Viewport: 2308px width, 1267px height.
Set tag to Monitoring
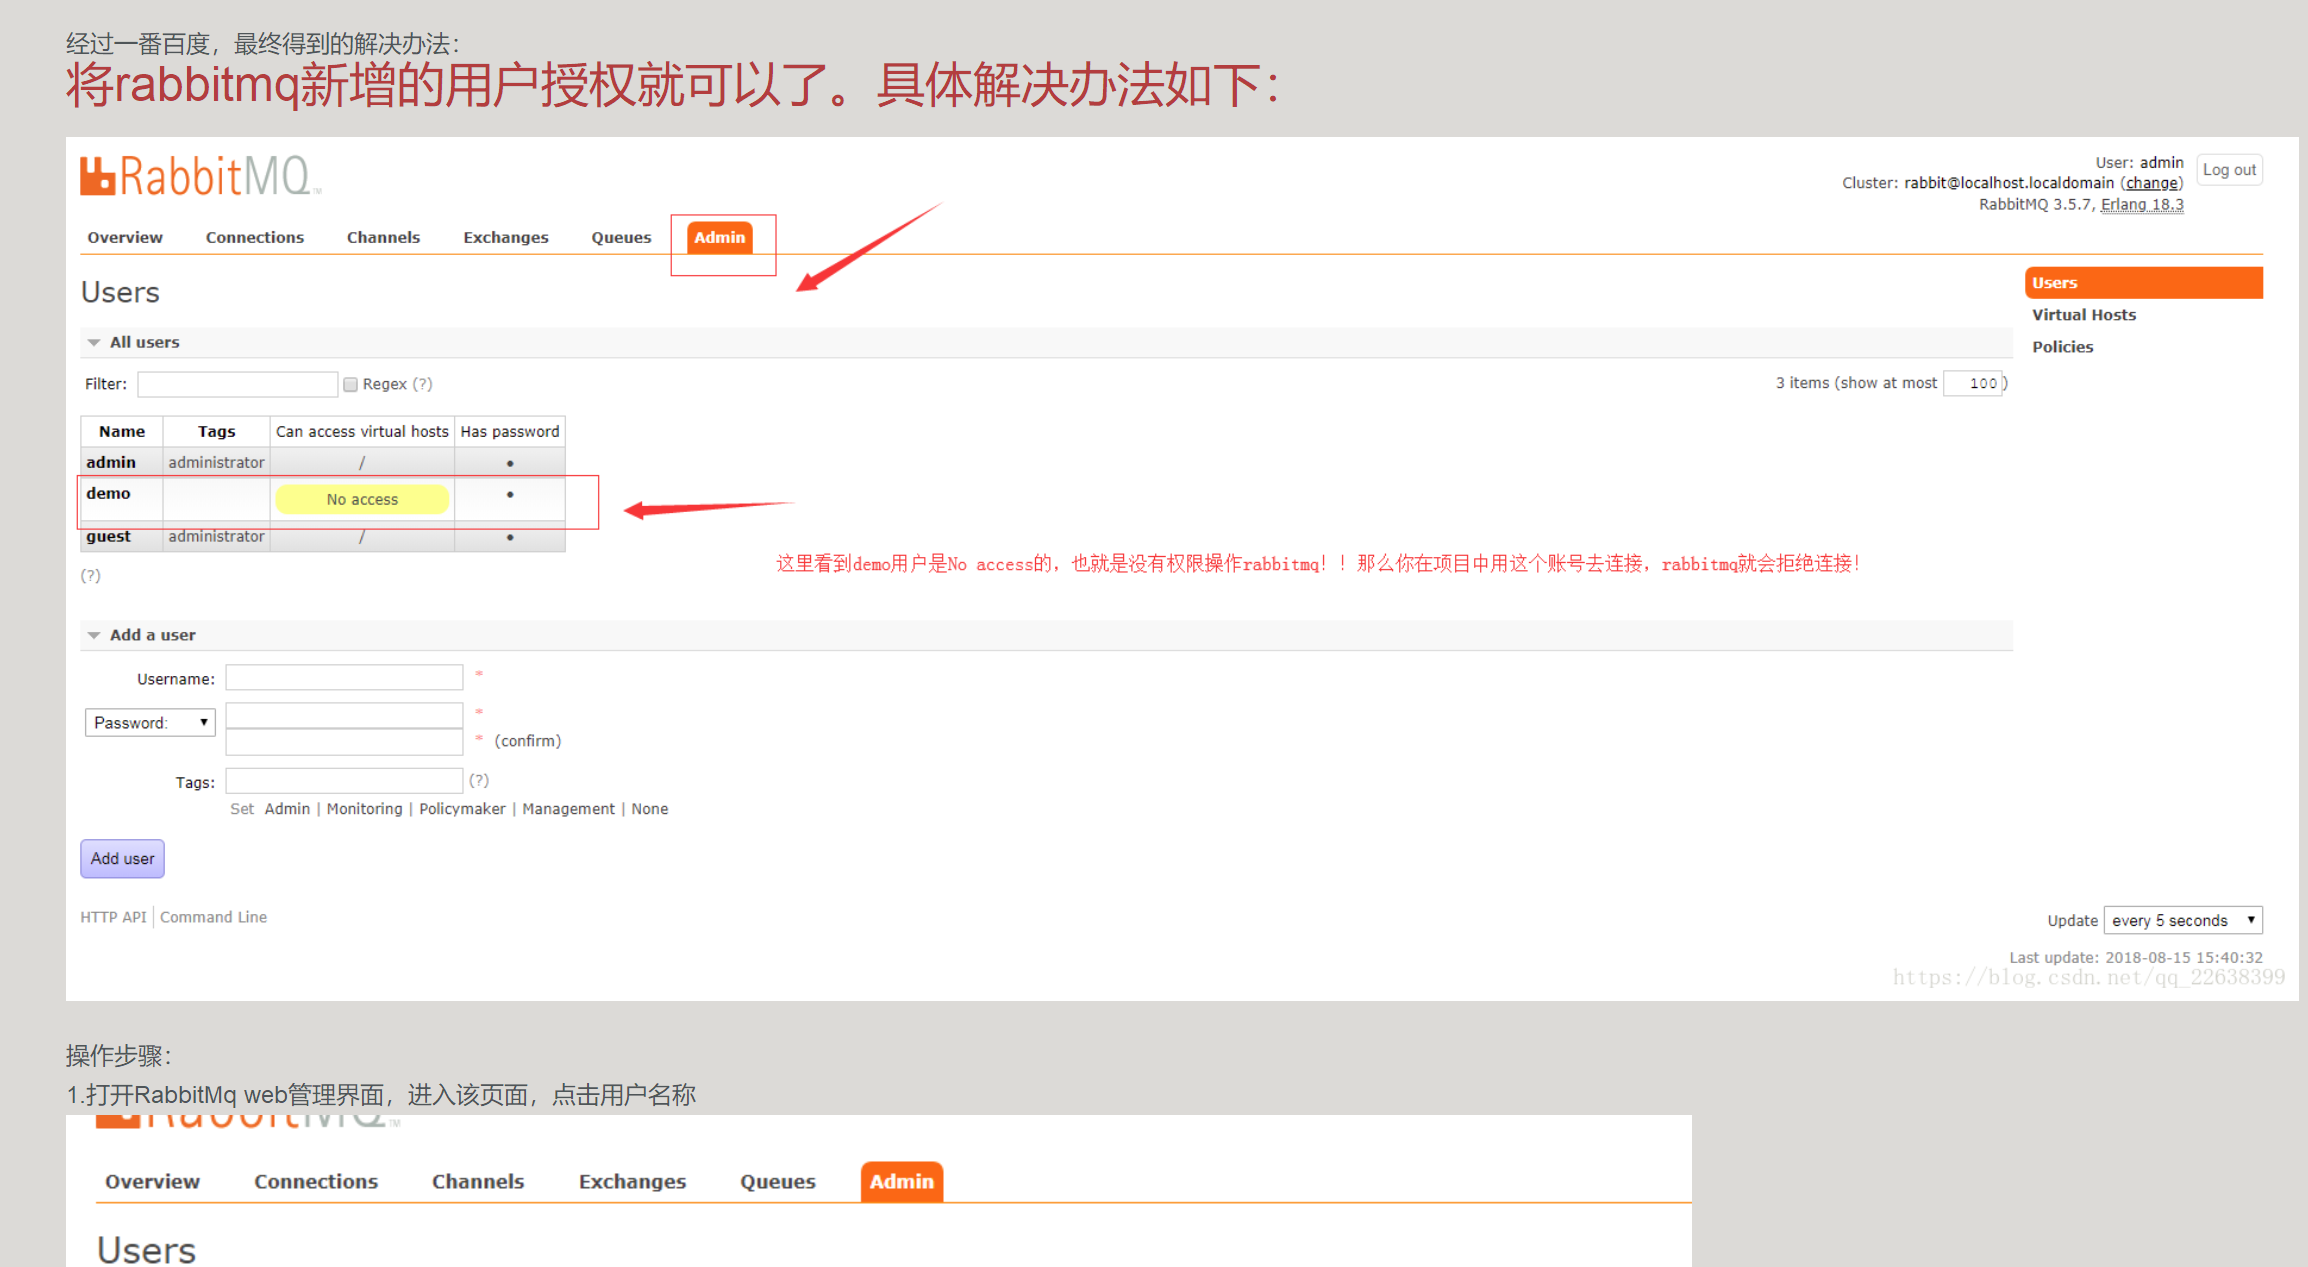pos(364,809)
